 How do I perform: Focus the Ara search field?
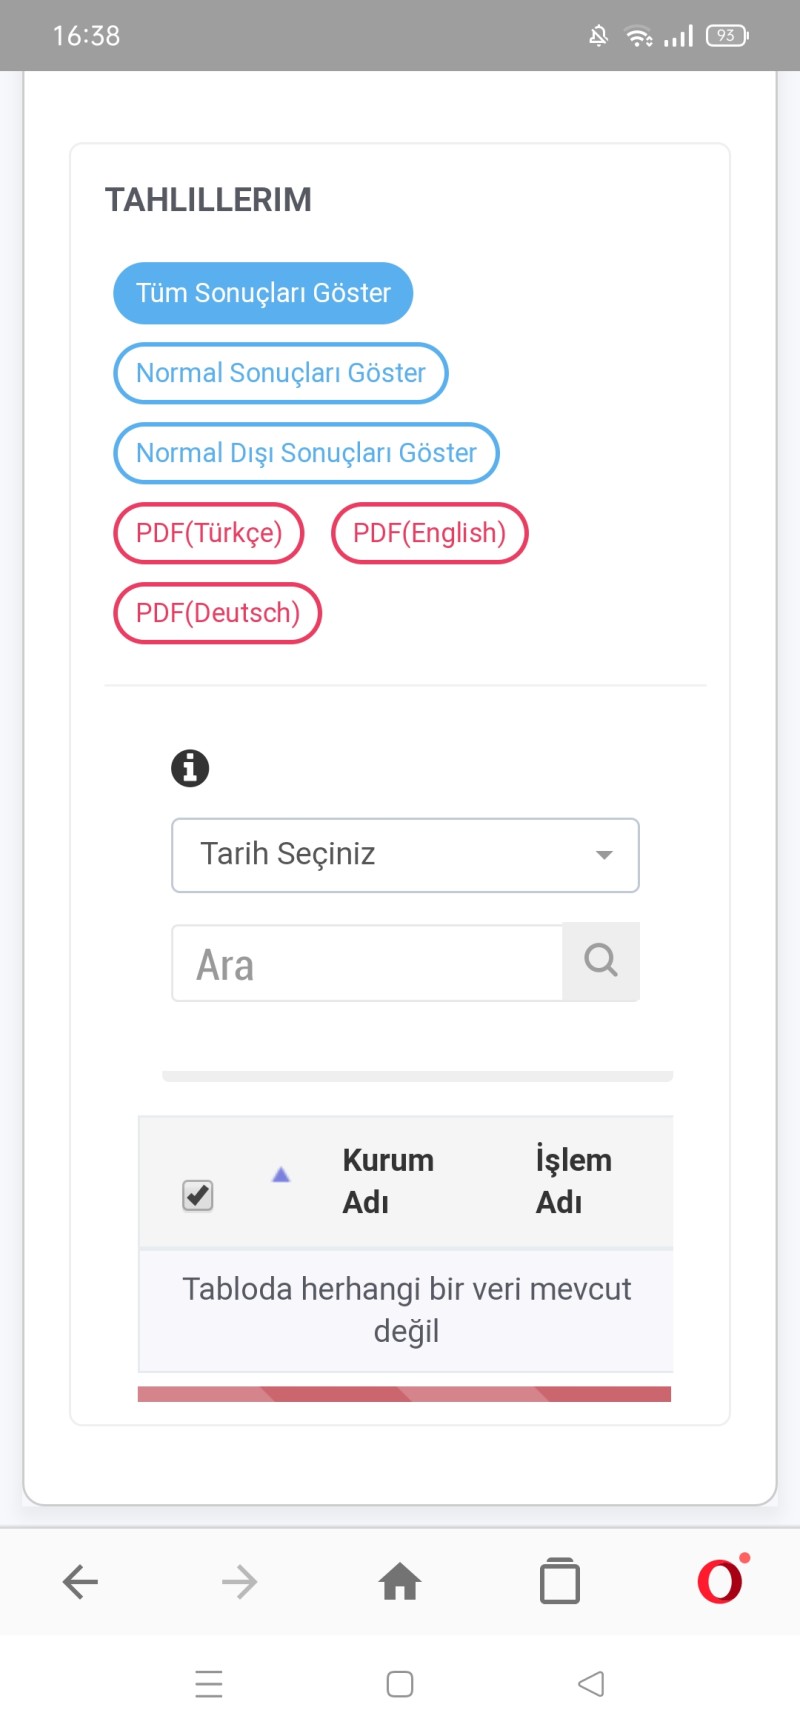click(367, 964)
